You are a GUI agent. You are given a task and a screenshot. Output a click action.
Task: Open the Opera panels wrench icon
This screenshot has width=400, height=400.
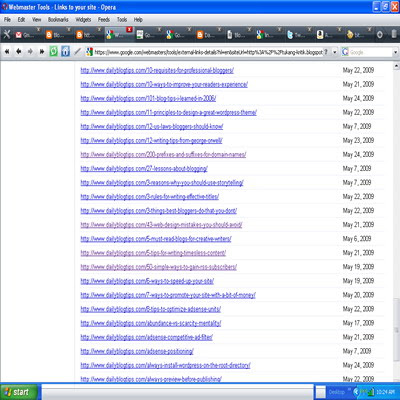(x=7, y=34)
